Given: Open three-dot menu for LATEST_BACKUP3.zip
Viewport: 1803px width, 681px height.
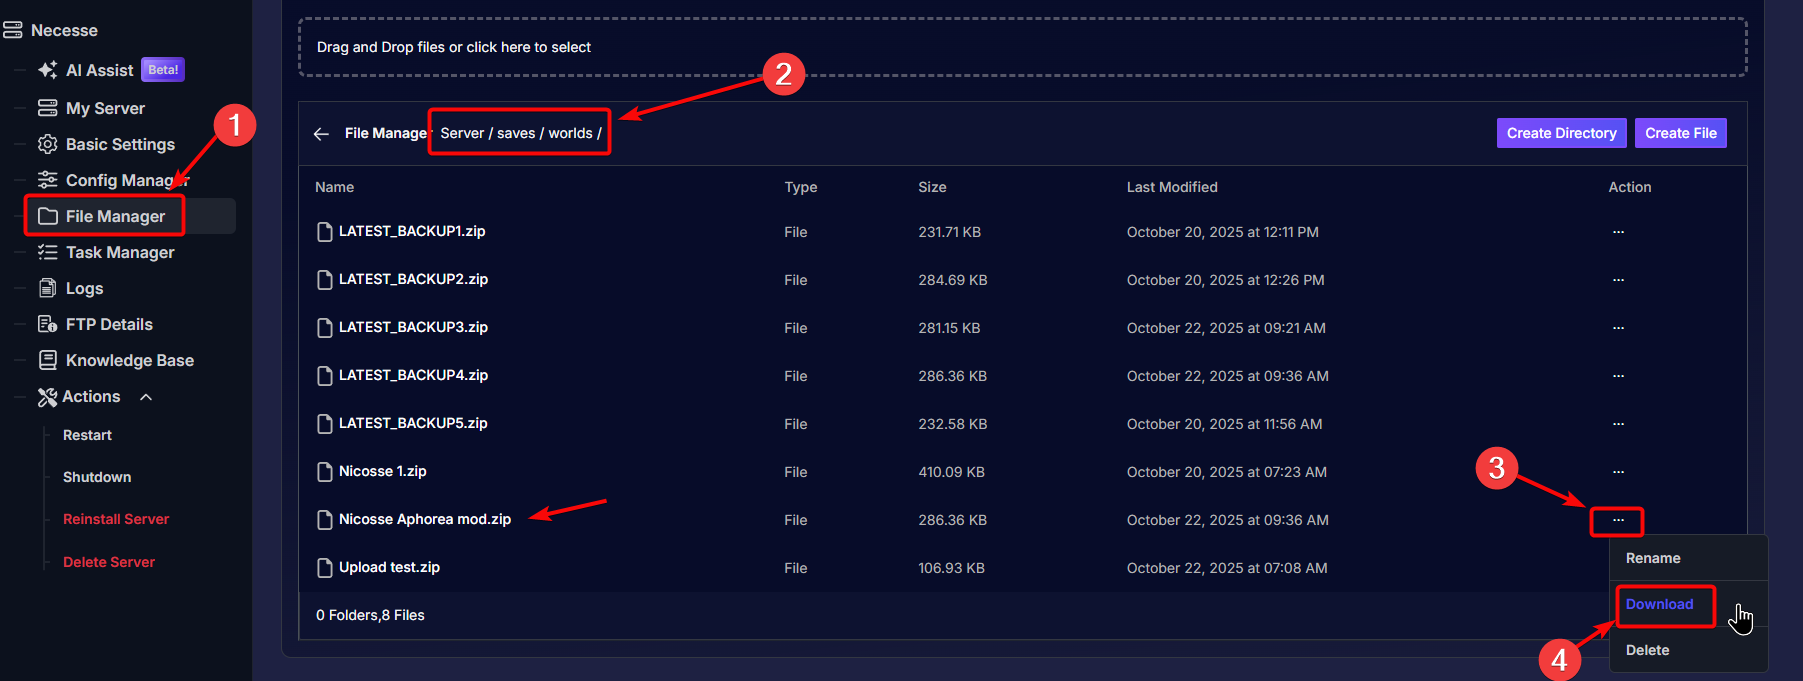Looking at the screenshot, I should coord(1618,328).
